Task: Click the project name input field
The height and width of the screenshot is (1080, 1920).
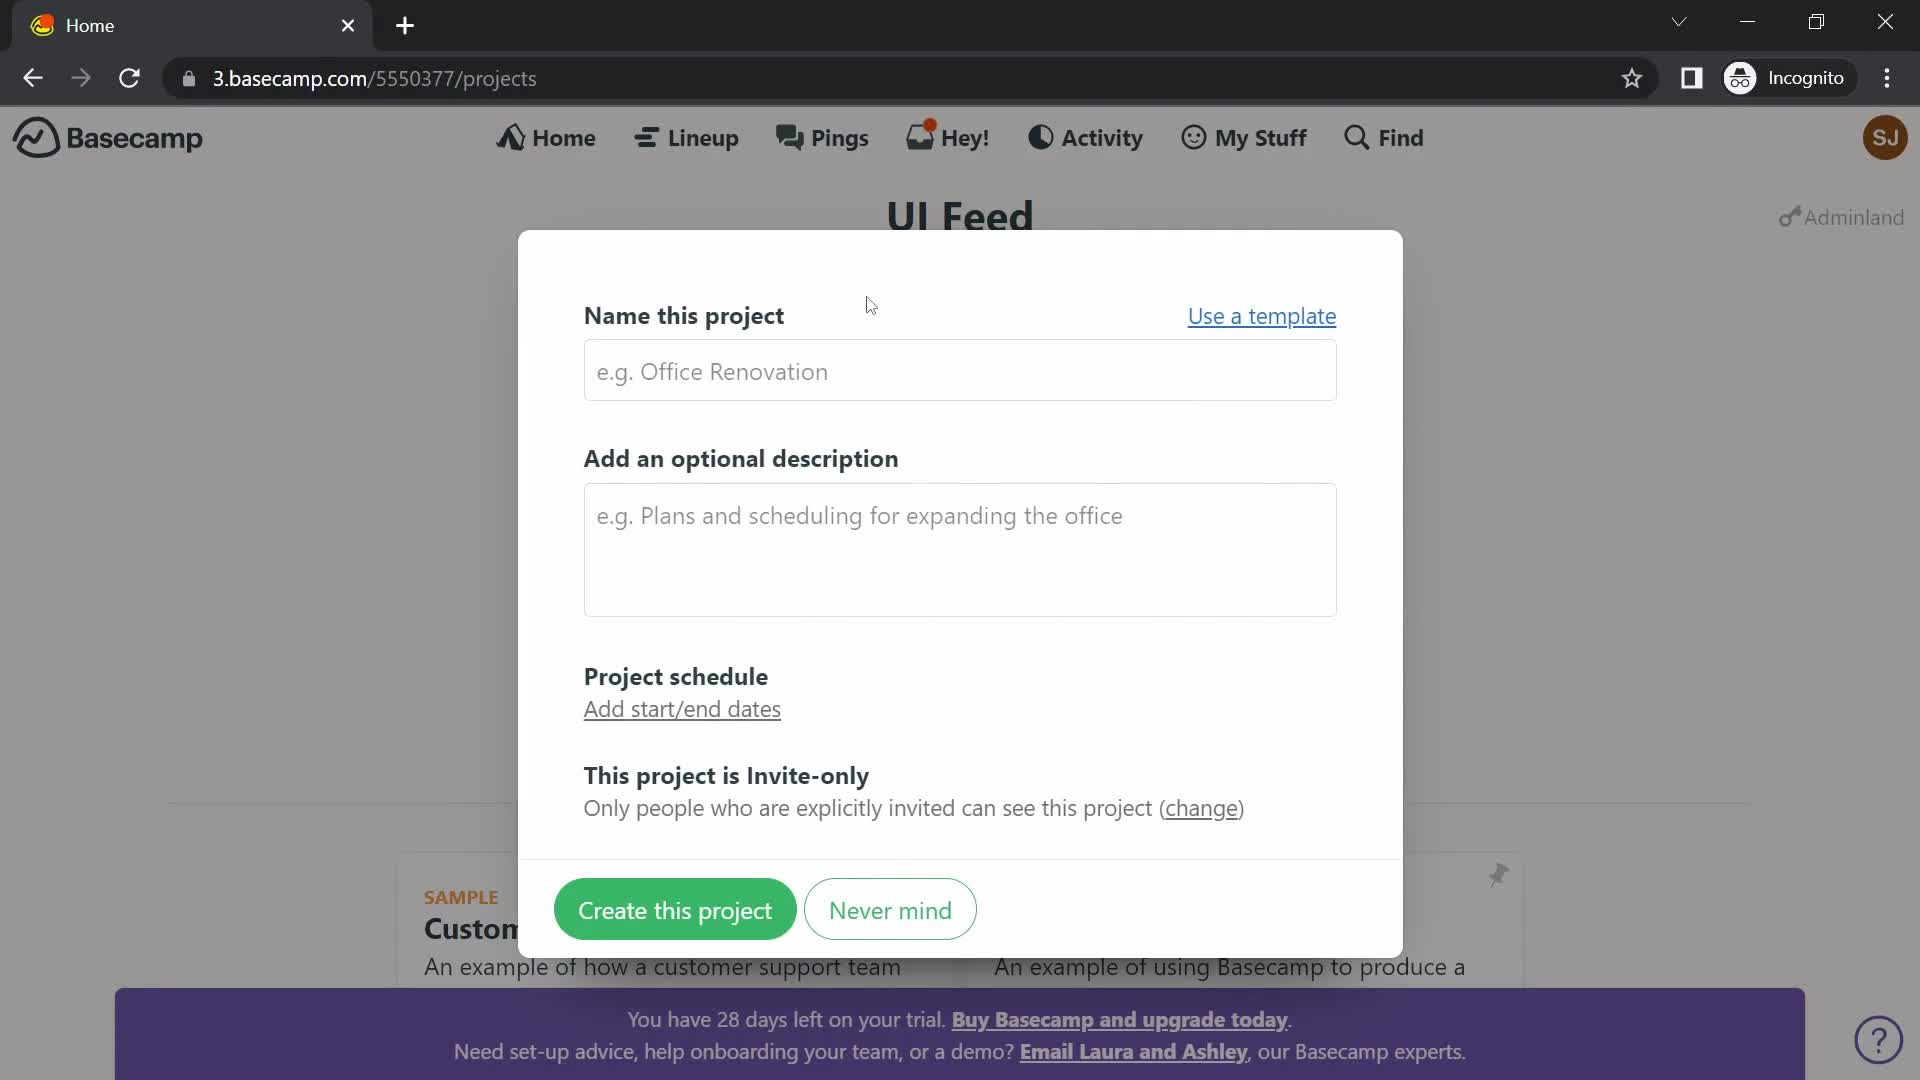Action: [x=960, y=371]
